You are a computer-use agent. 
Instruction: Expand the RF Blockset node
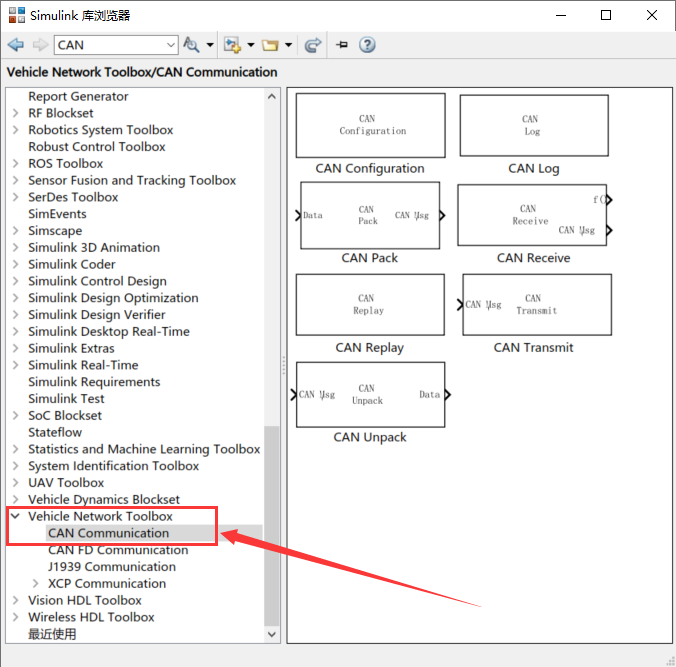pyautogui.click(x=16, y=113)
